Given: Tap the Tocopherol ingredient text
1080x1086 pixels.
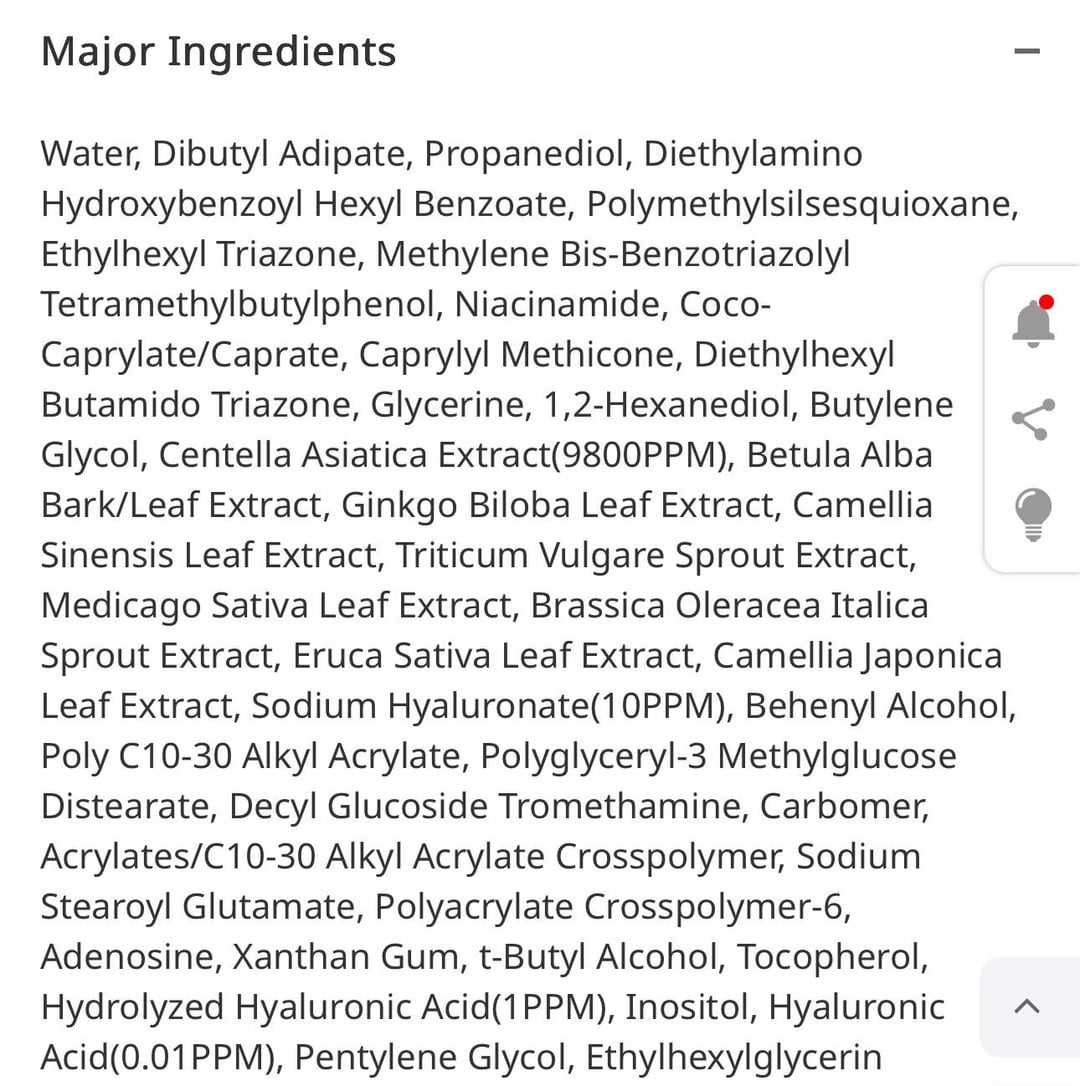Looking at the screenshot, I should [830, 957].
